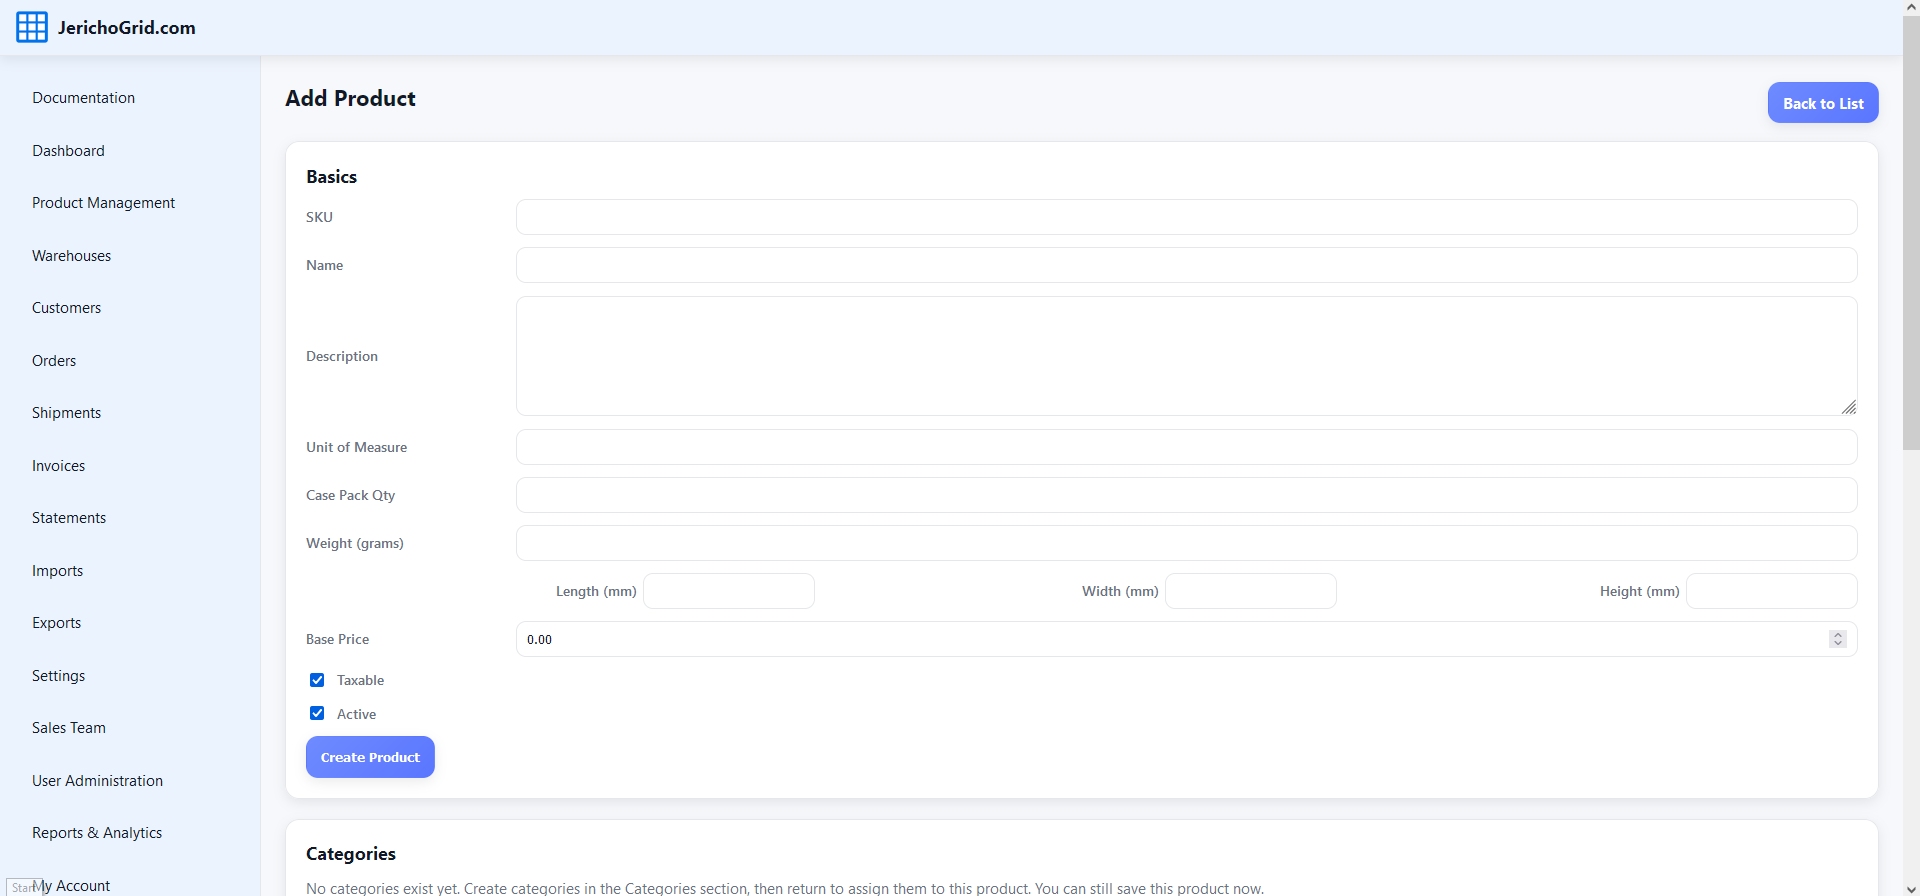The width and height of the screenshot is (1920, 896).
Task: Open User Administration page
Action: tap(97, 781)
